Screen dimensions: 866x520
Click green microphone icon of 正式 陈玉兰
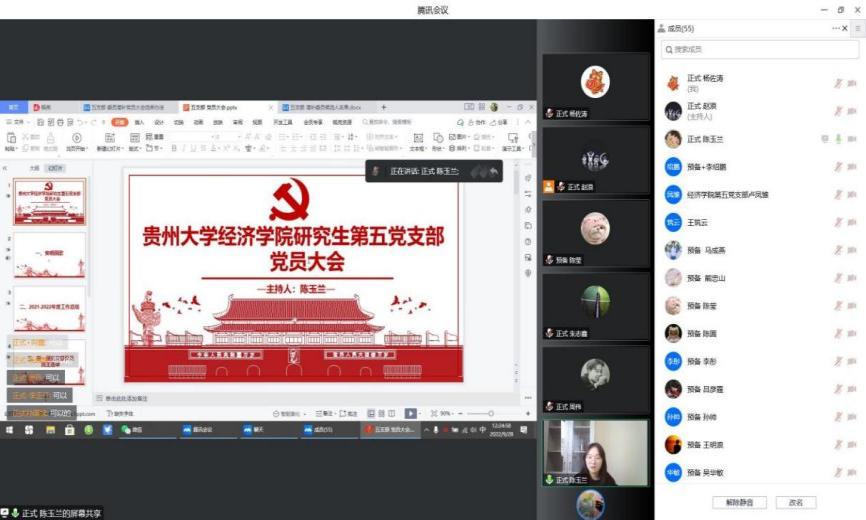click(838, 139)
